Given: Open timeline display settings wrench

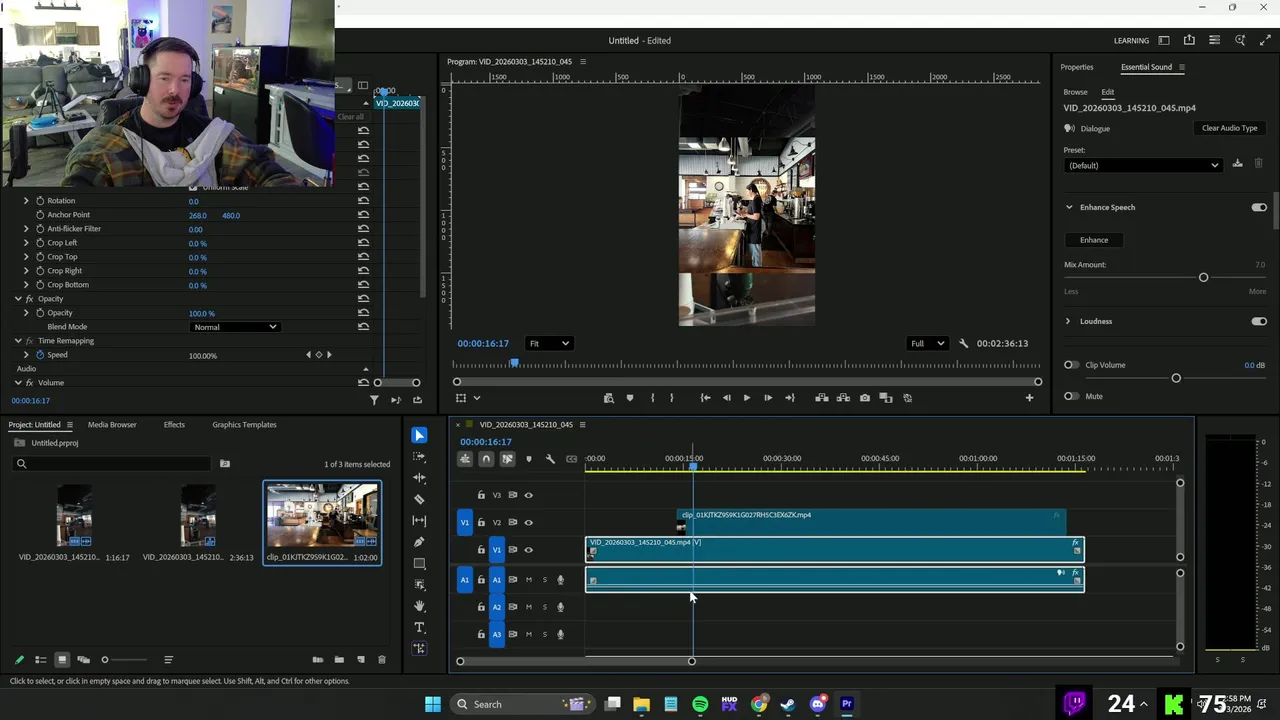Looking at the screenshot, I should pyautogui.click(x=550, y=459).
